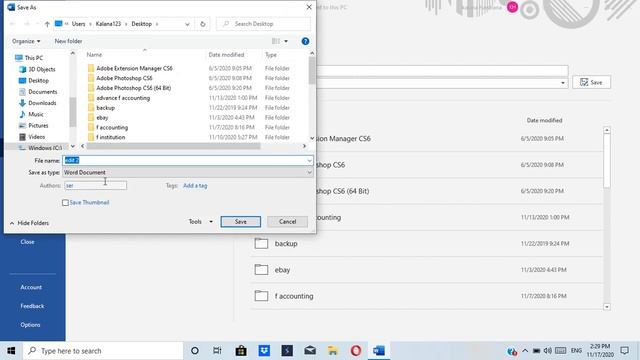Open the change view icon
Viewport: 640px width, 360px height.
(x=276, y=41)
